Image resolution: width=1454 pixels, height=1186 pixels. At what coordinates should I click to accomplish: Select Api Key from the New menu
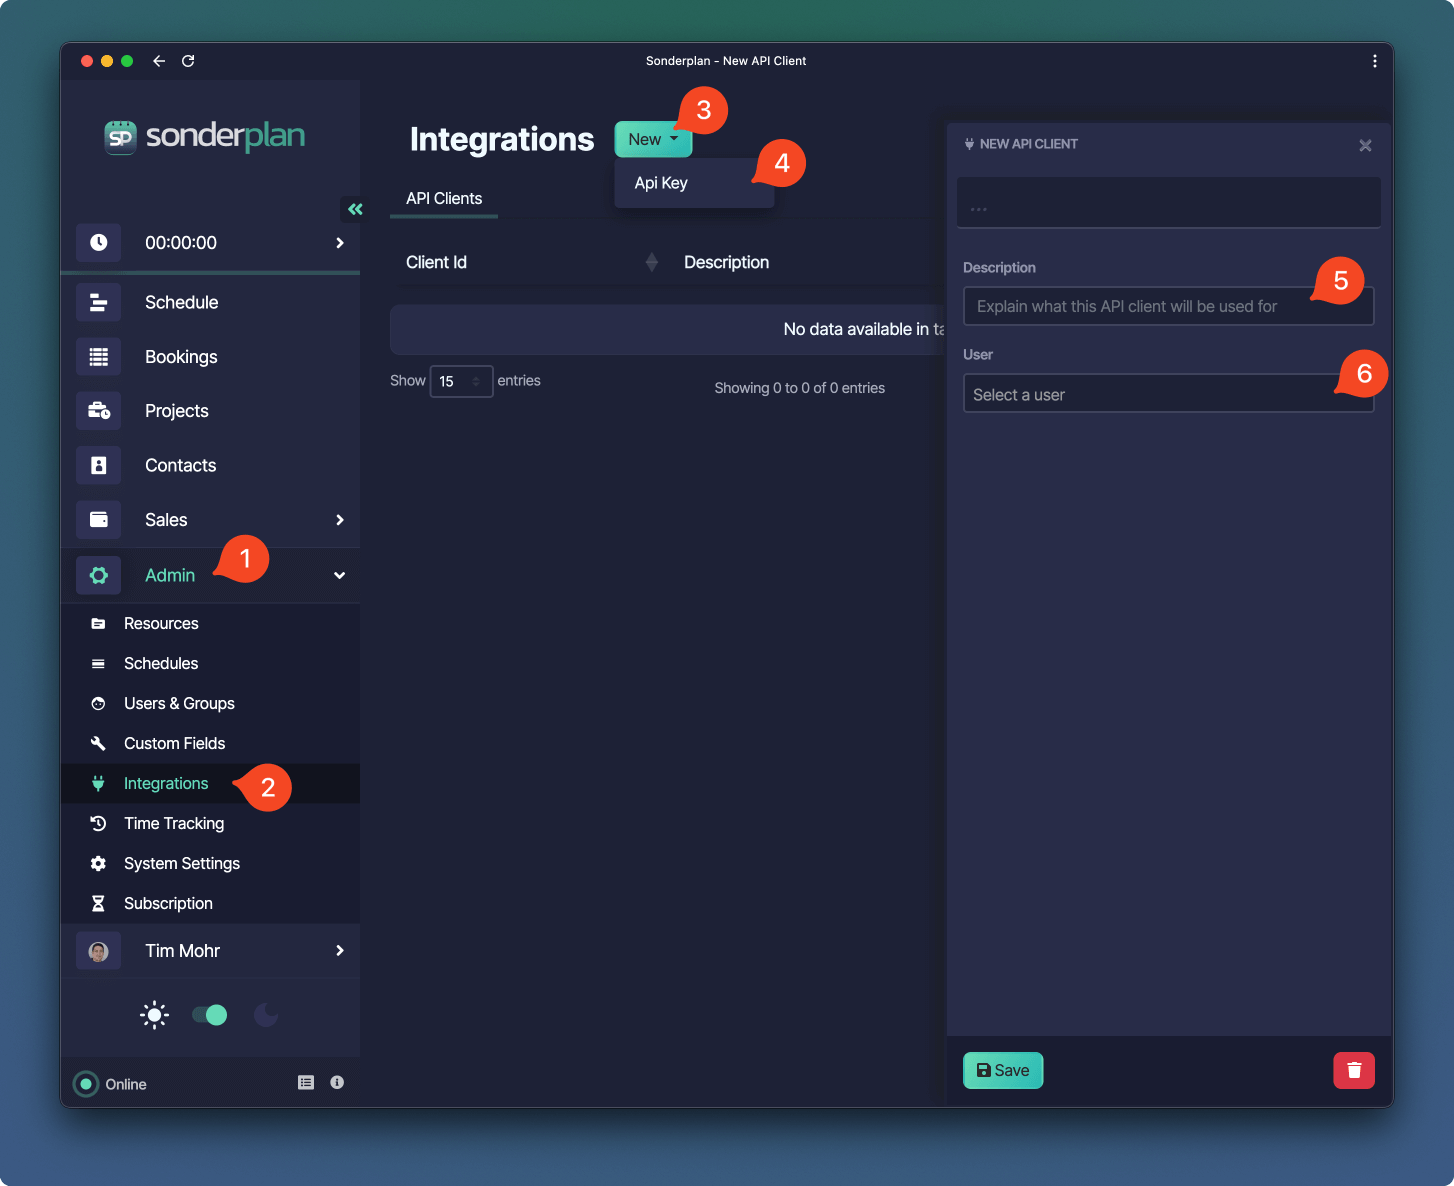coord(660,182)
